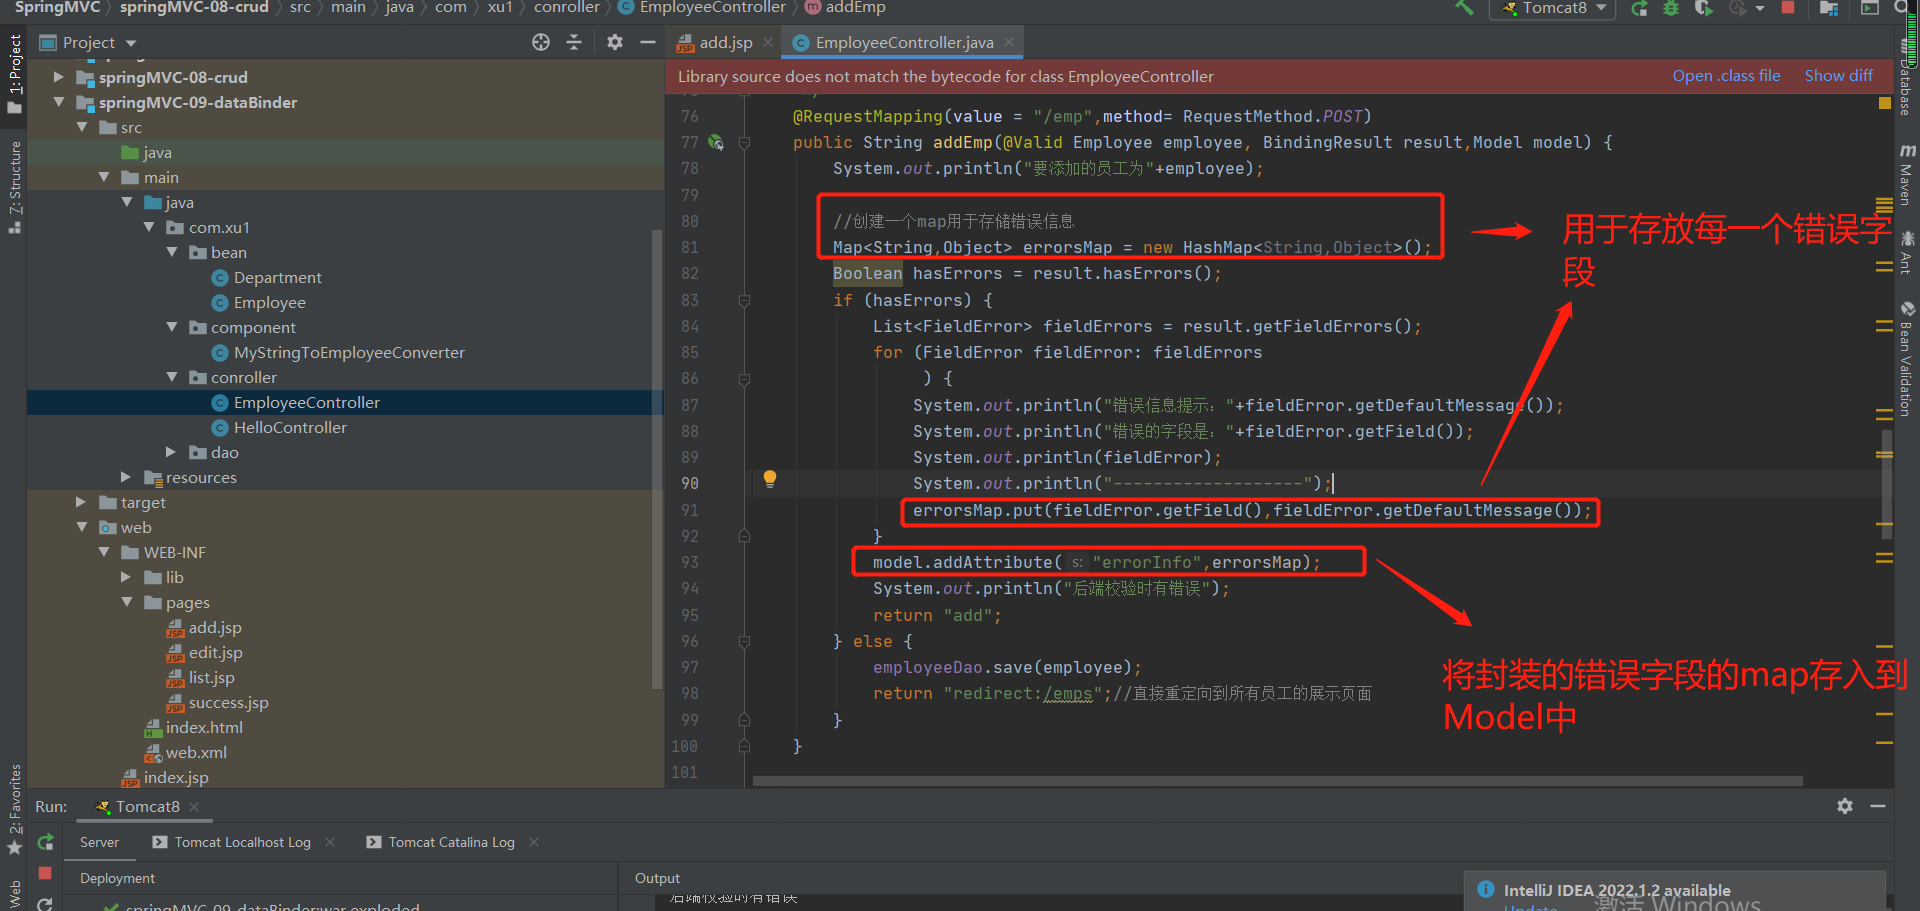Image resolution: width=1920 pixels, height=911 pixels.
Task: Click the Profiler run icon
Action: 1738,8
